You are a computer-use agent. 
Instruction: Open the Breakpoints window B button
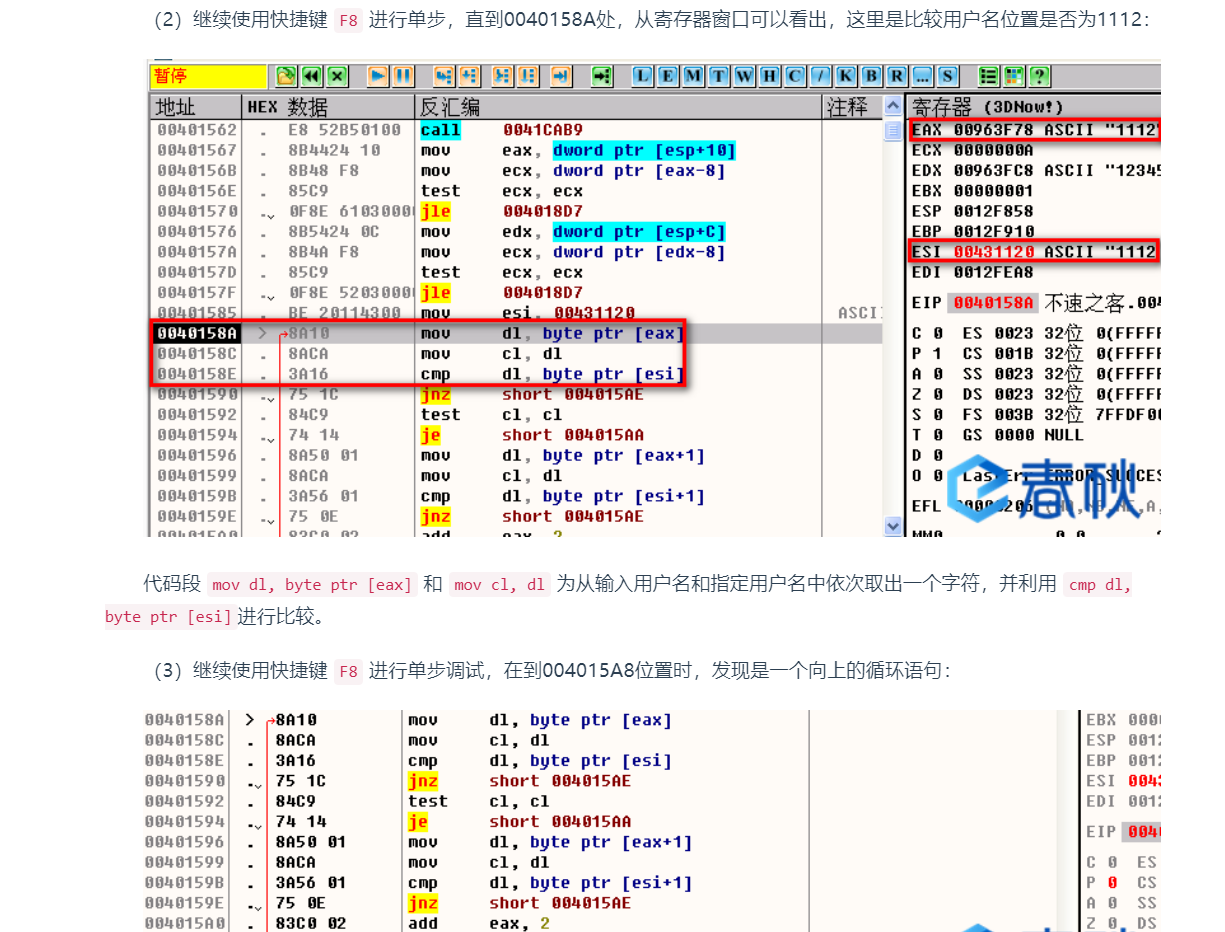pos(871,76)
